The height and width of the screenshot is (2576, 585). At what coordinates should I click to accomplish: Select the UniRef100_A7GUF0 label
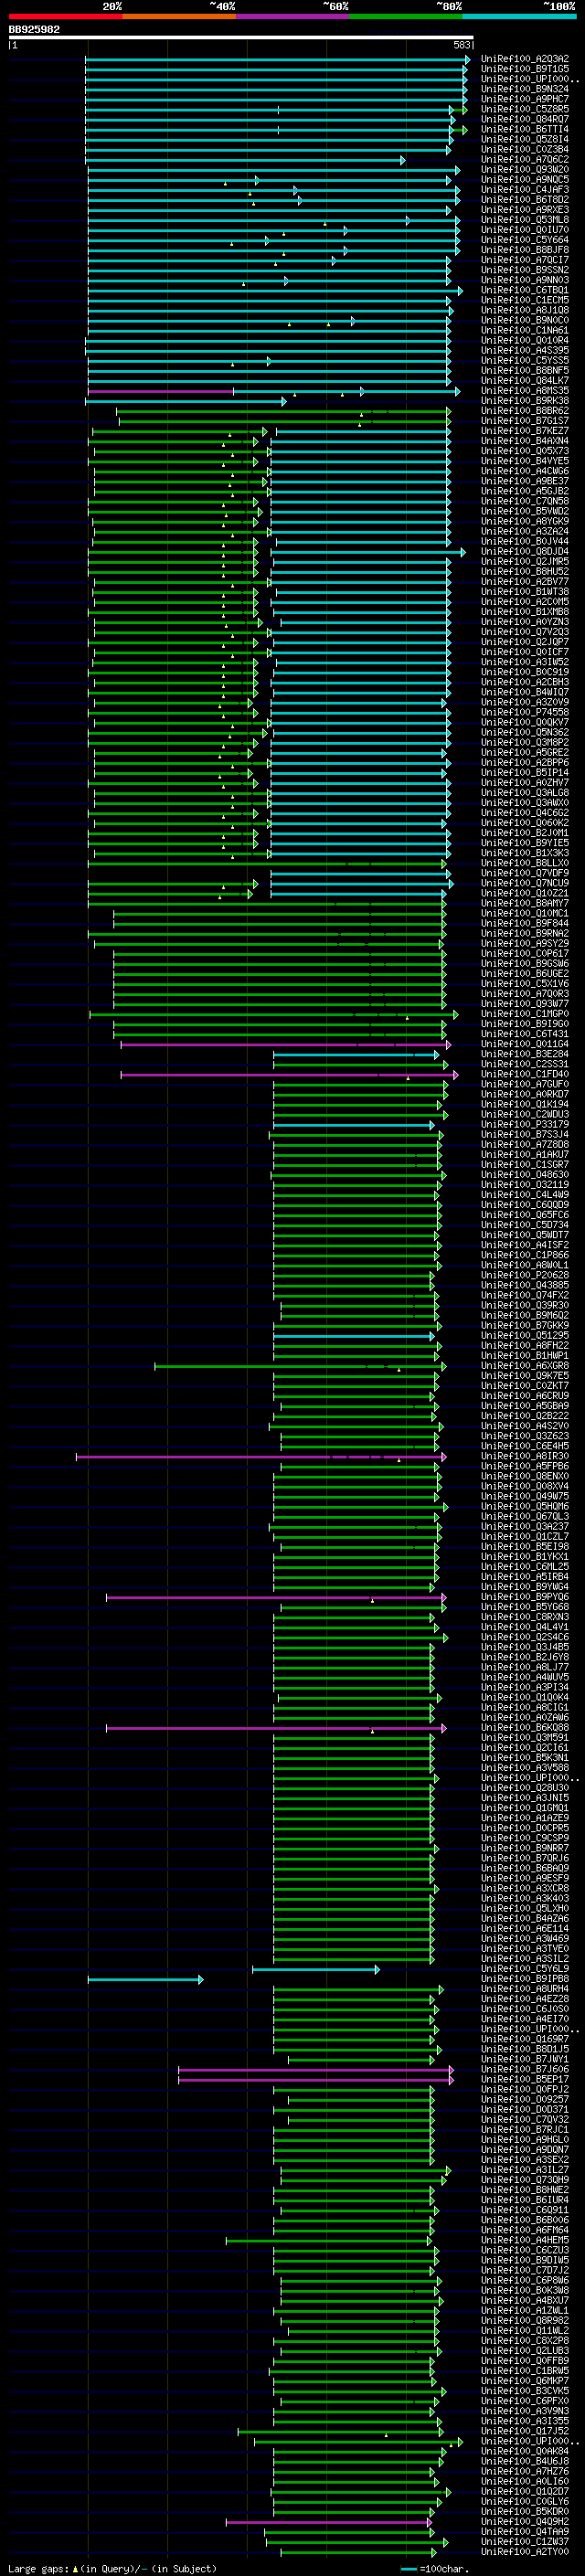tap(525, 1084)
